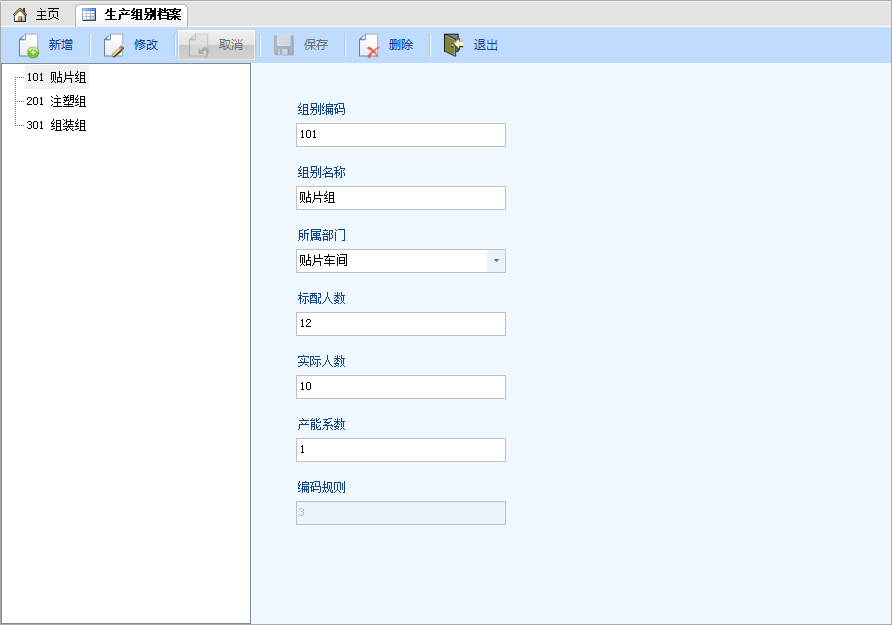
Task: Click the 组别名称 label text
Action: point(321,172)
